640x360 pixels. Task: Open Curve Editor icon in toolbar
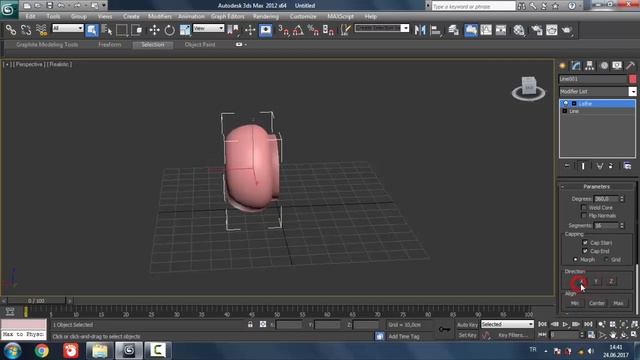(486, 30)
